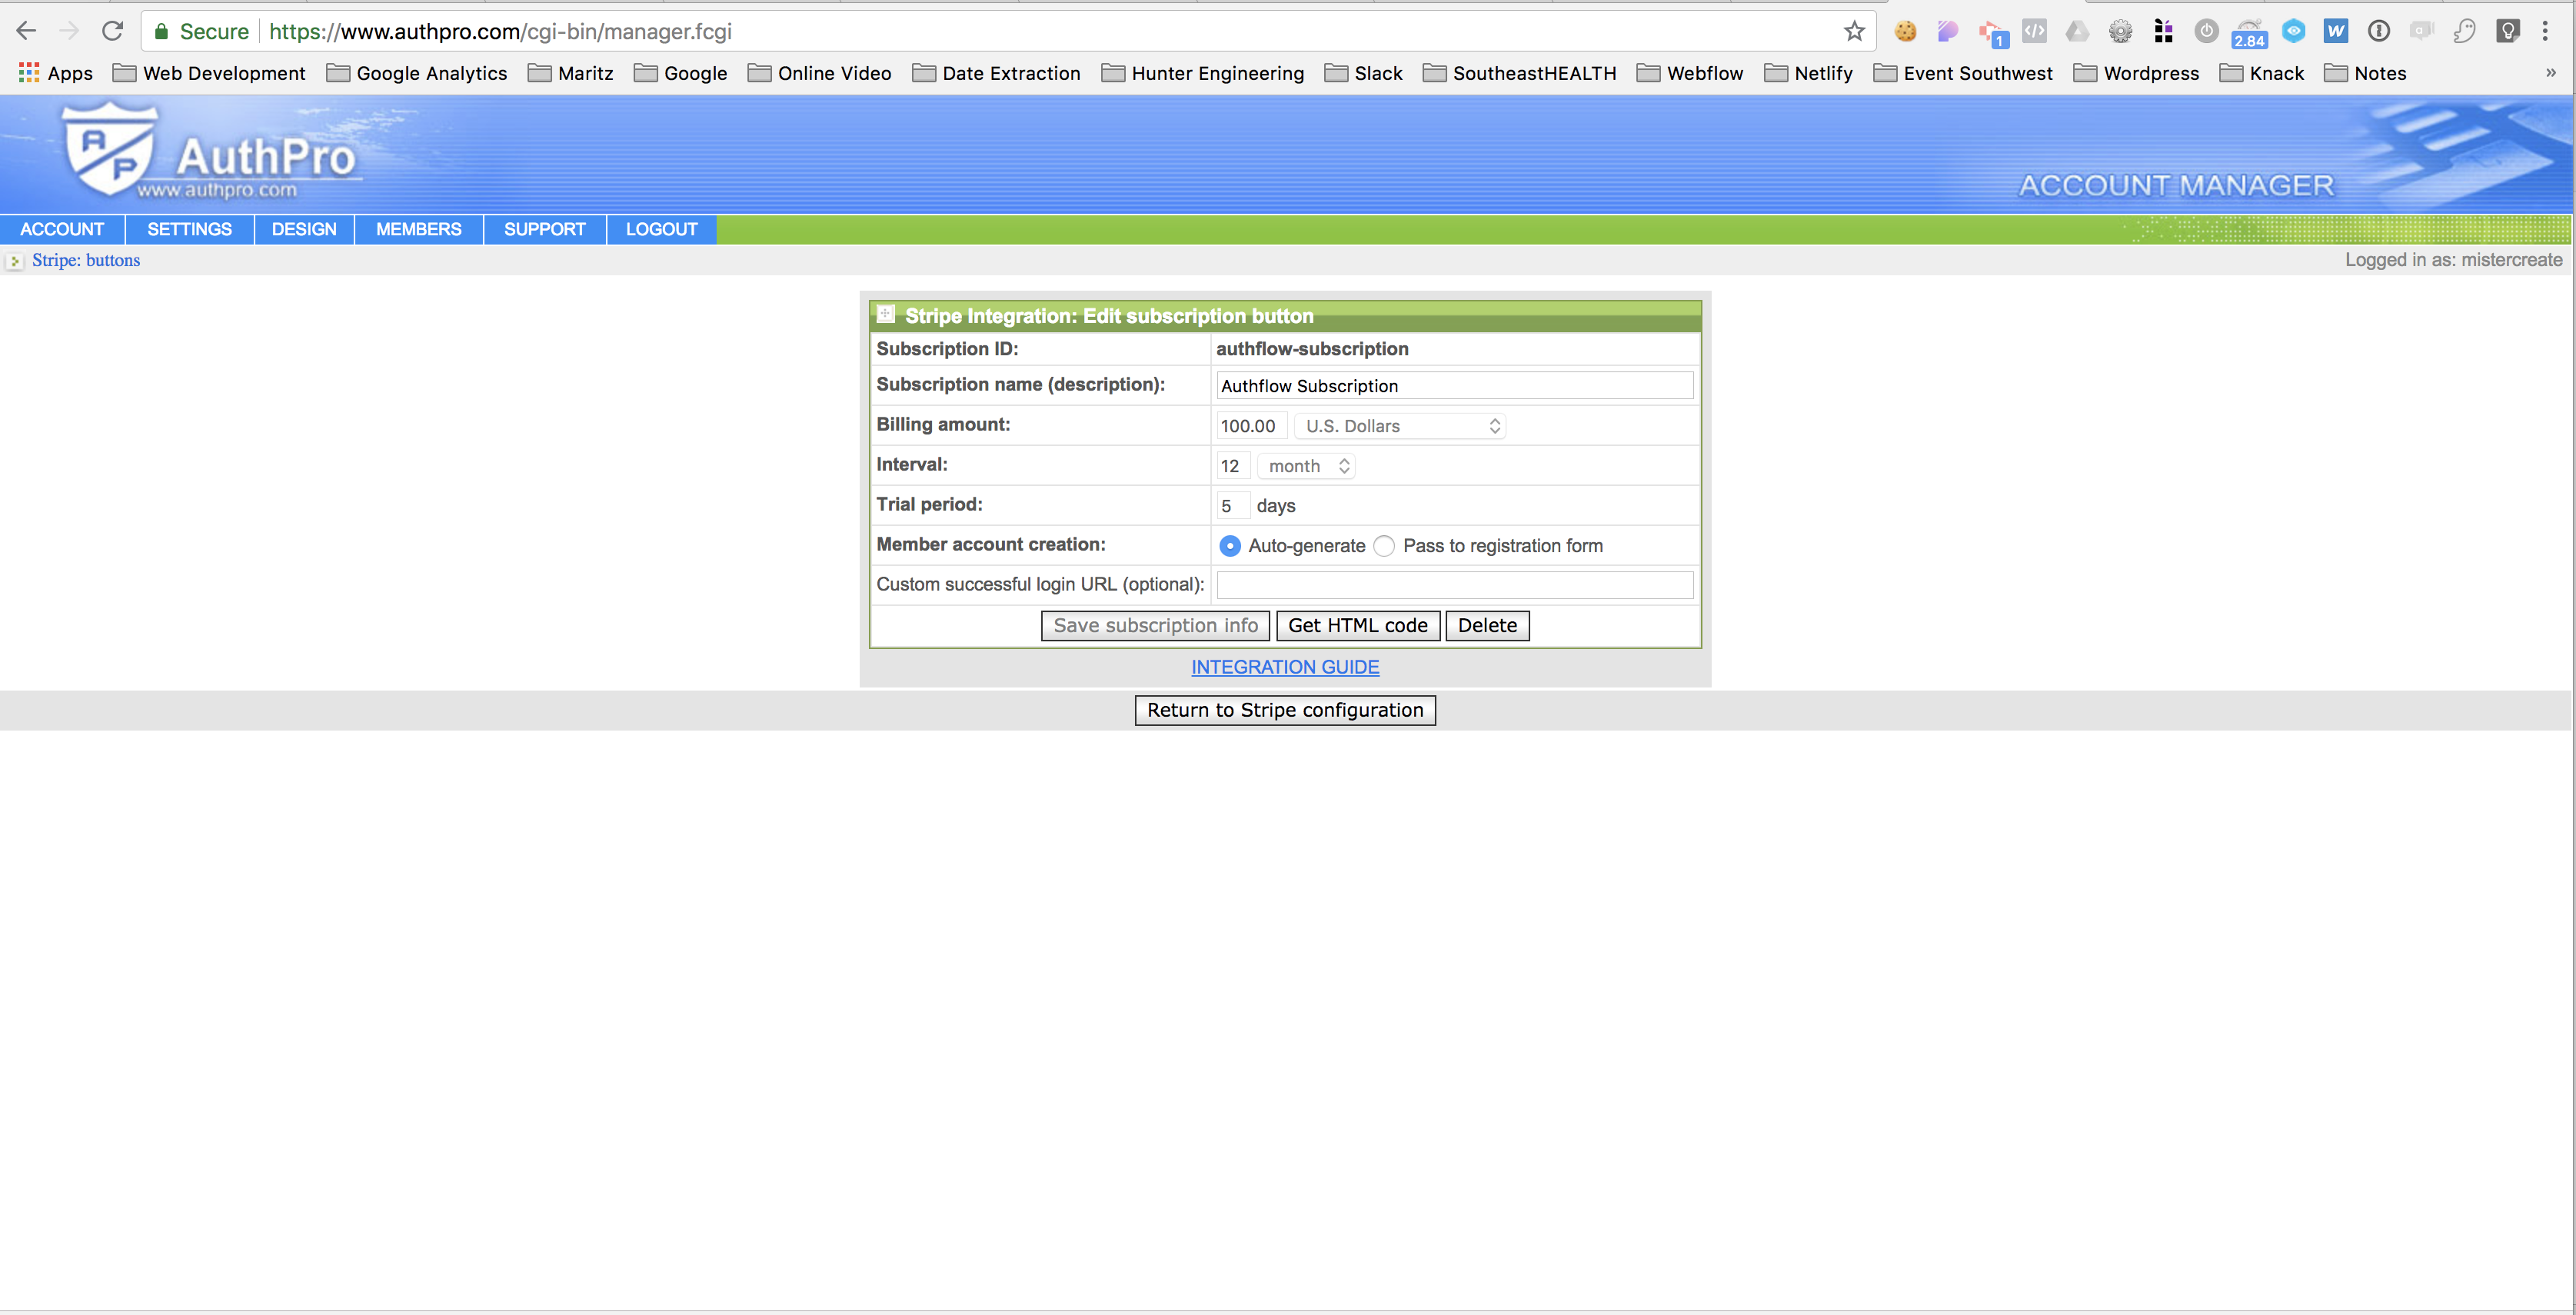Open the U.S. Dollars currency dropdown

click(x=1400, y=426)
